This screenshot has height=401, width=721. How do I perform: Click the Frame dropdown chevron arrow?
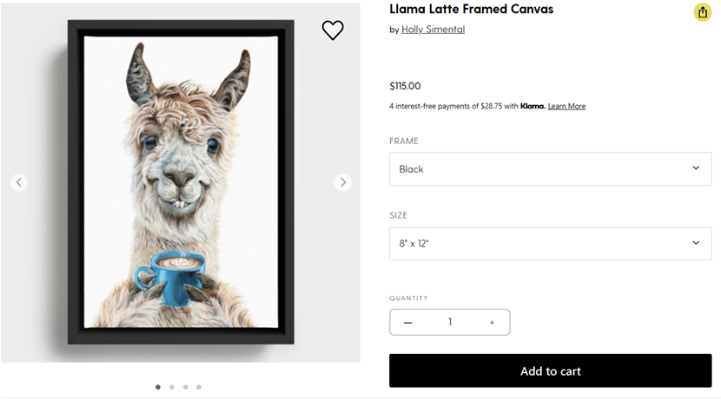coord(696,168)
